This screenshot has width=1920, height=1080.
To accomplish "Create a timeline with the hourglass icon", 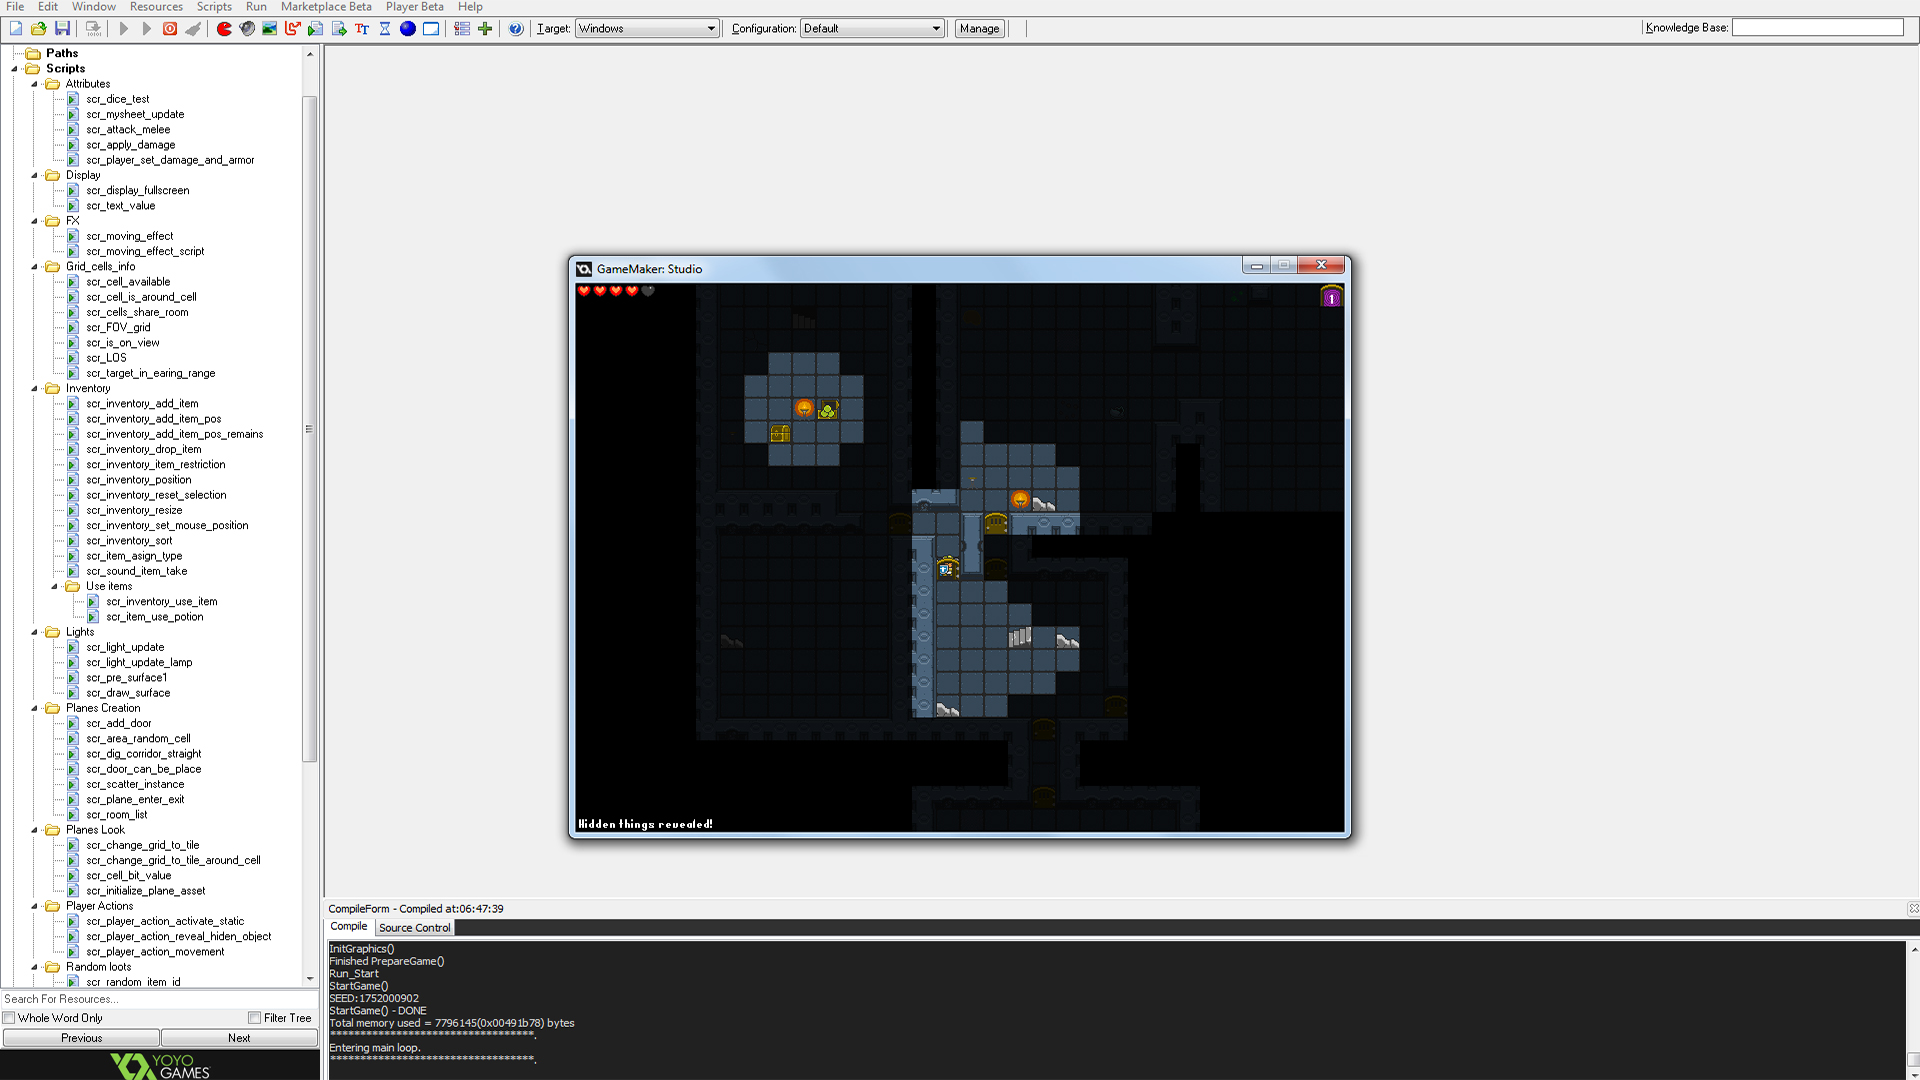I will (x=385, y=28).
